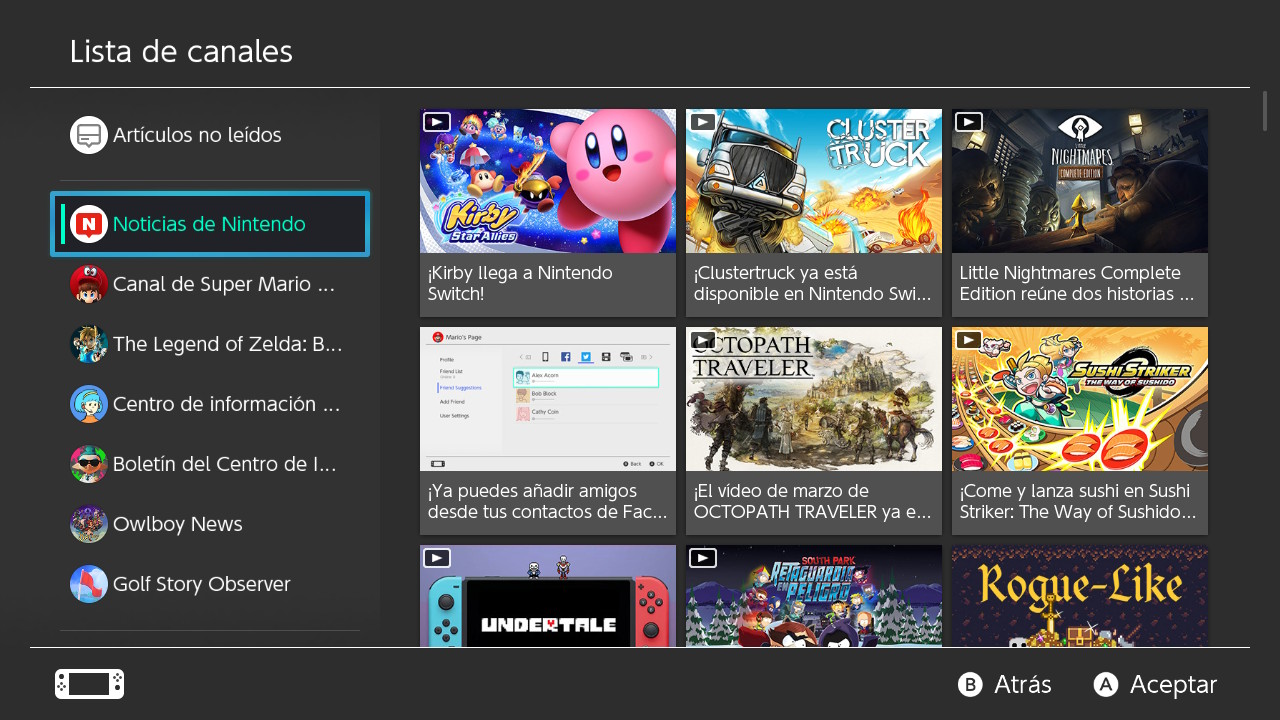Click video badge on Octopath Traveler thumbnail
The height and width of the screenshot is (720, 1280).
point(703,340)
